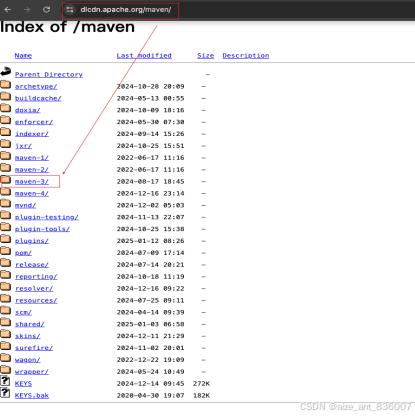
Task: Click folder icon beside archetype/
Action: pos(6,84)
